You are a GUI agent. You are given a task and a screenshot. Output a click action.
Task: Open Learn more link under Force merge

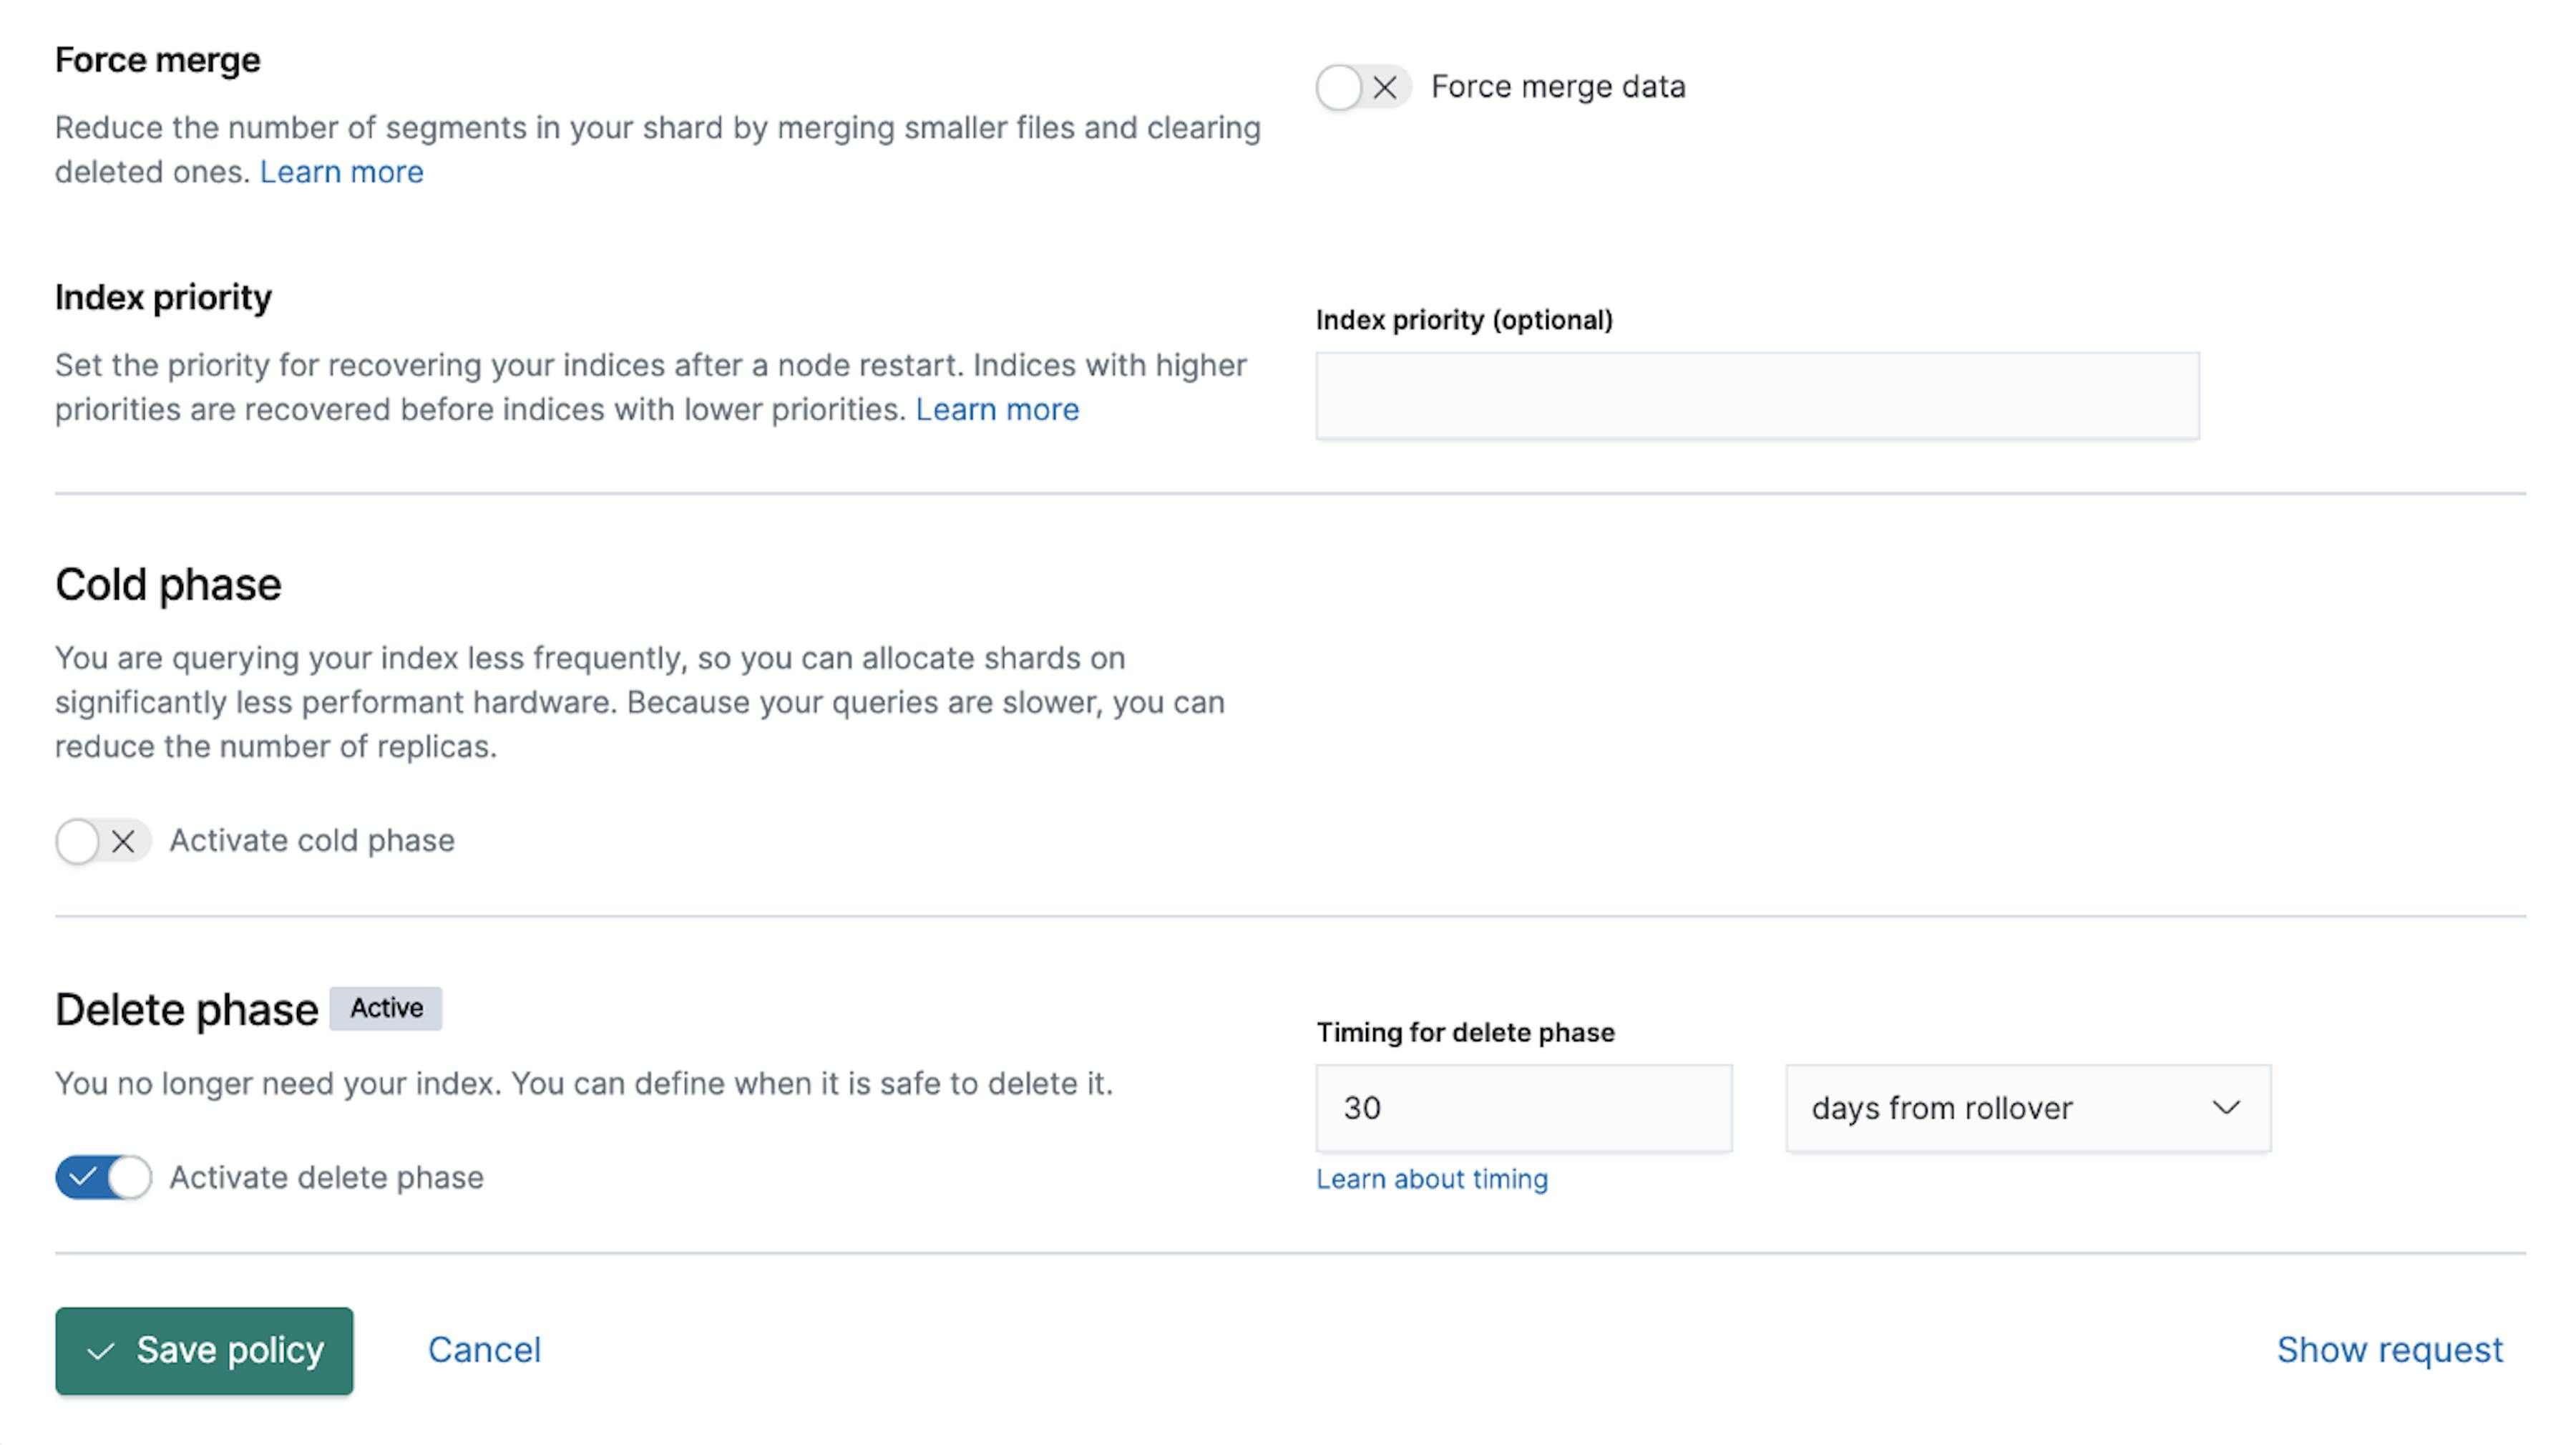(x=341, y=172)
